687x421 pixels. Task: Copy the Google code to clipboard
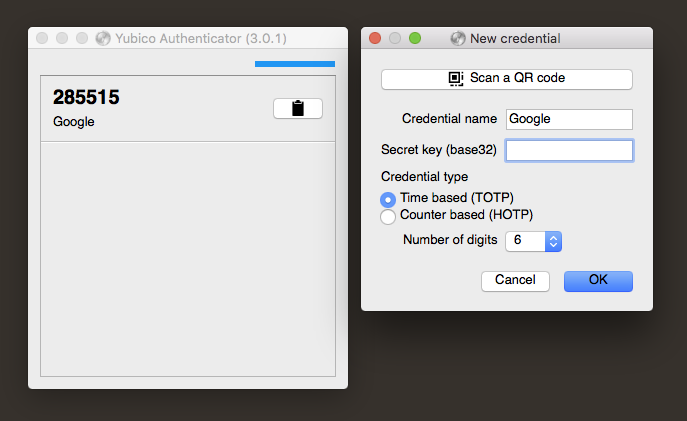tap(298, 108)
